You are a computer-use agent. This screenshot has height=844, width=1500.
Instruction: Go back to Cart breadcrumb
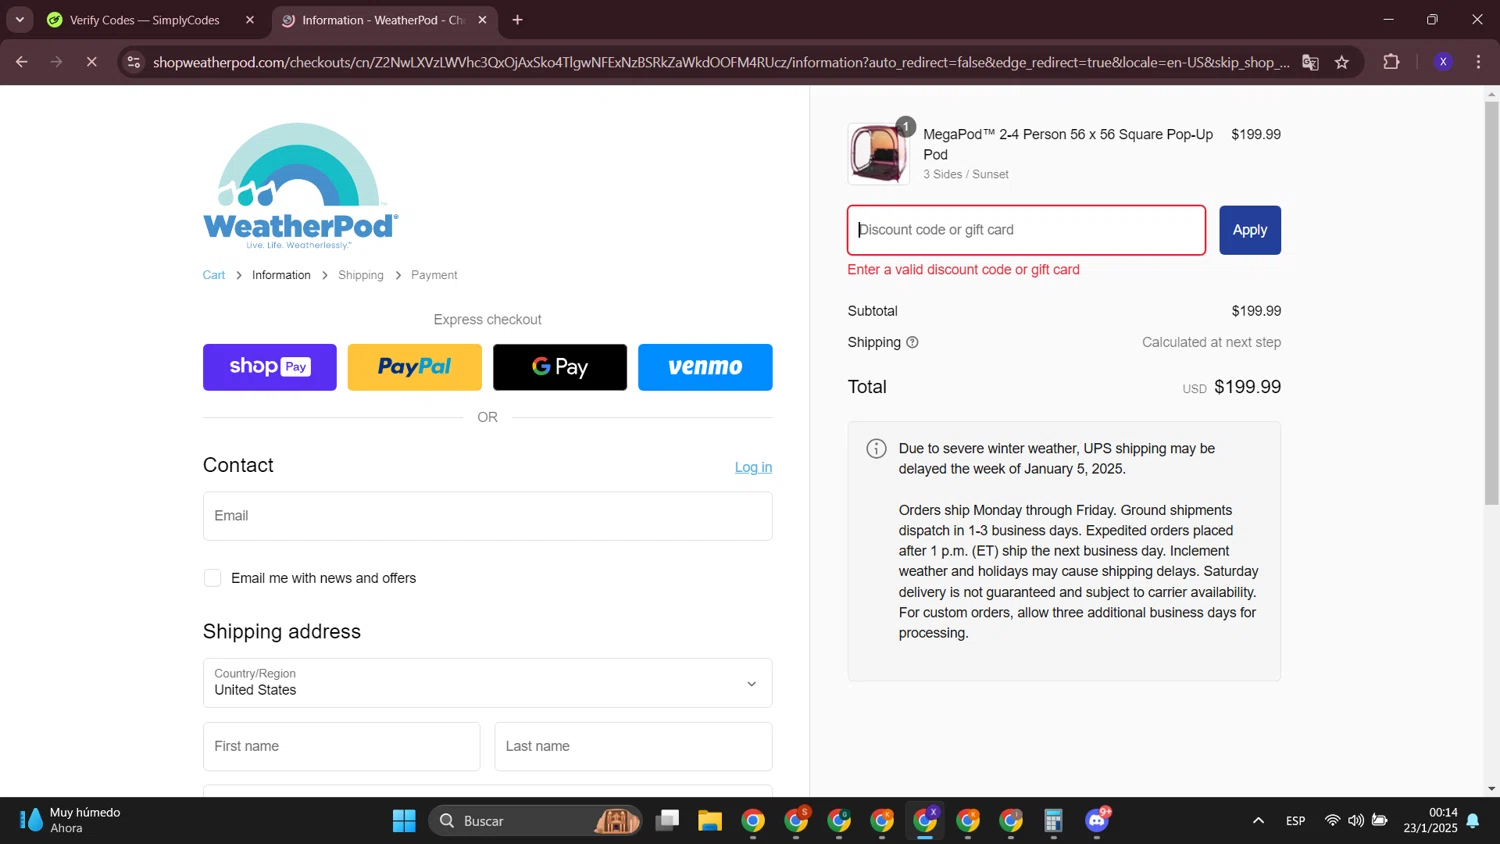pyautogui.click(x=214, y=275)
